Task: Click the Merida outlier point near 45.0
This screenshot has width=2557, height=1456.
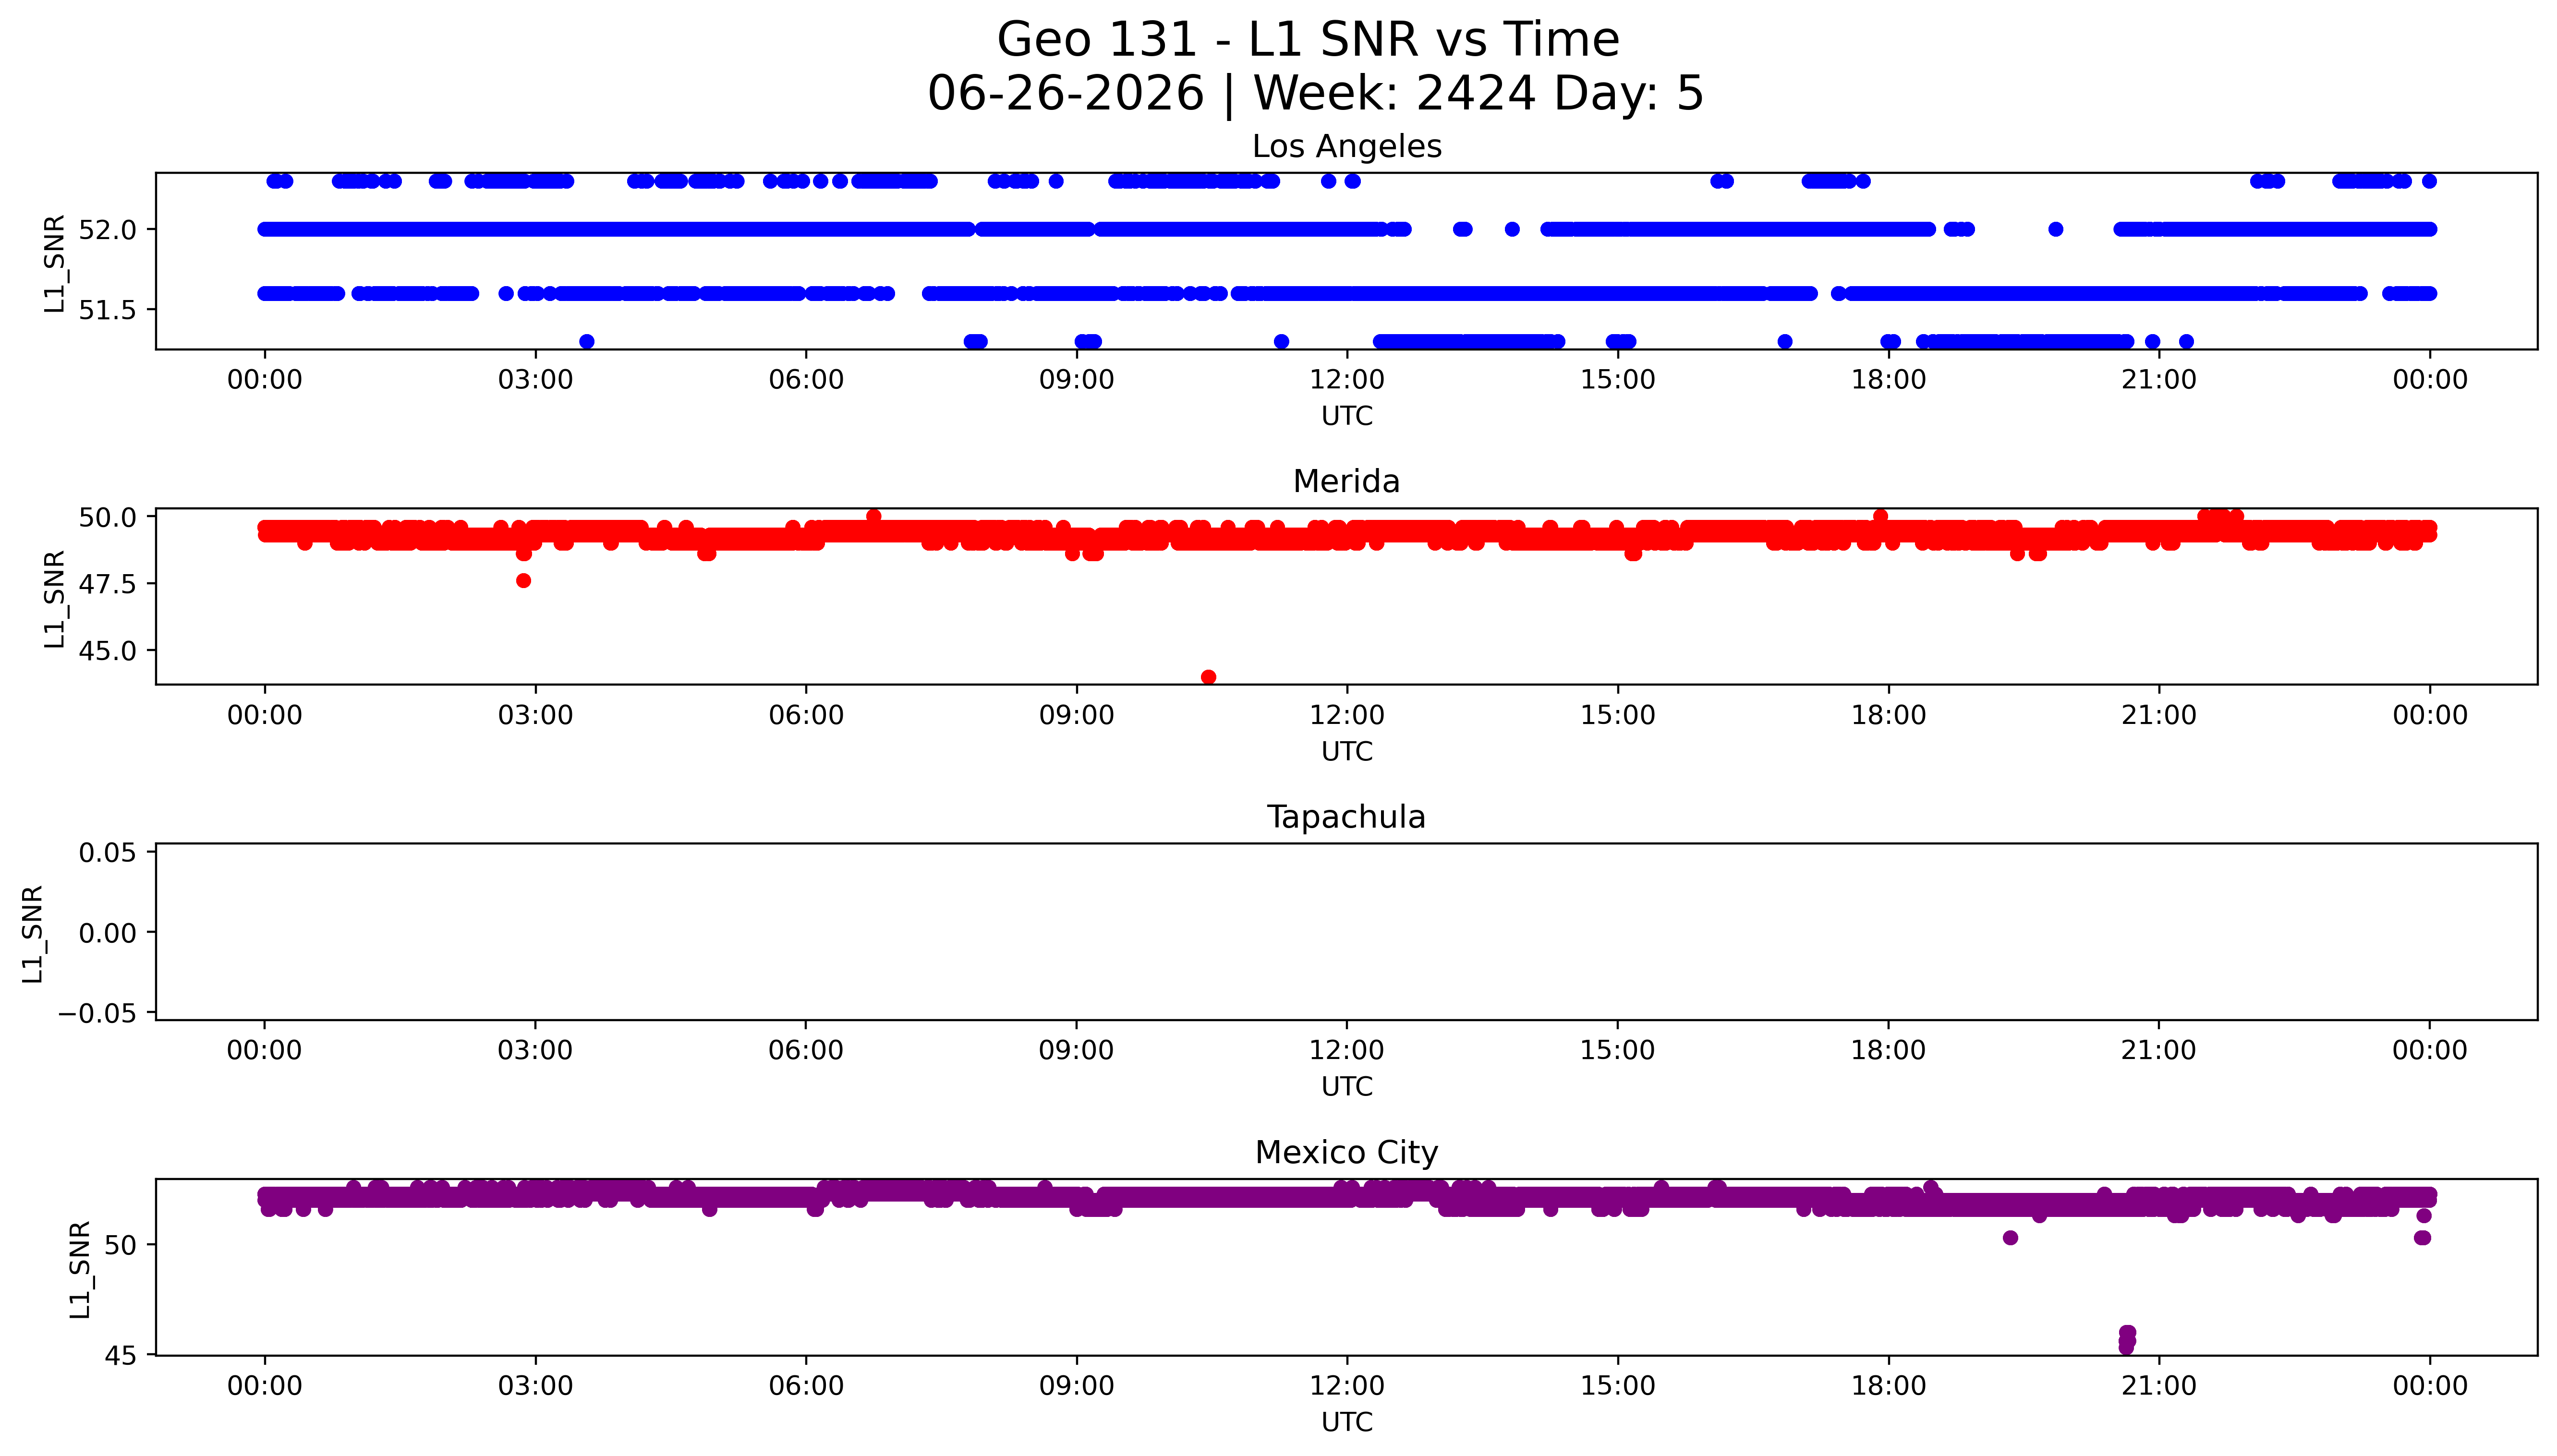Action: [x=1208, y=677]
